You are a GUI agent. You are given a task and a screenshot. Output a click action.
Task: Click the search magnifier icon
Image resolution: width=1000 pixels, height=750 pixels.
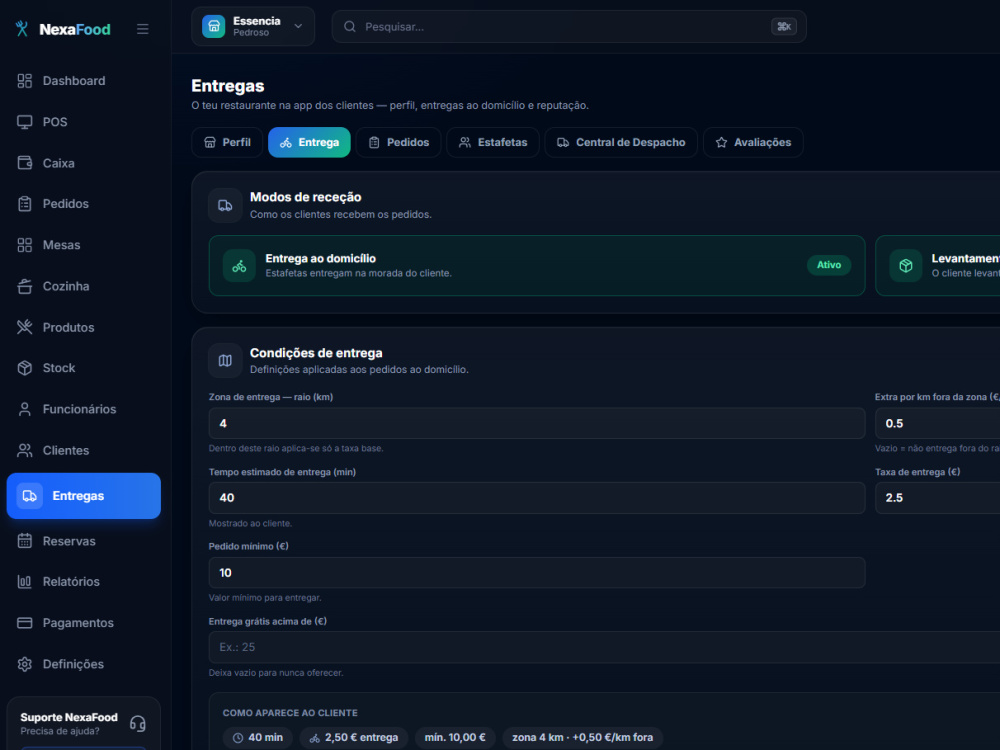click(x=349, y=27)
